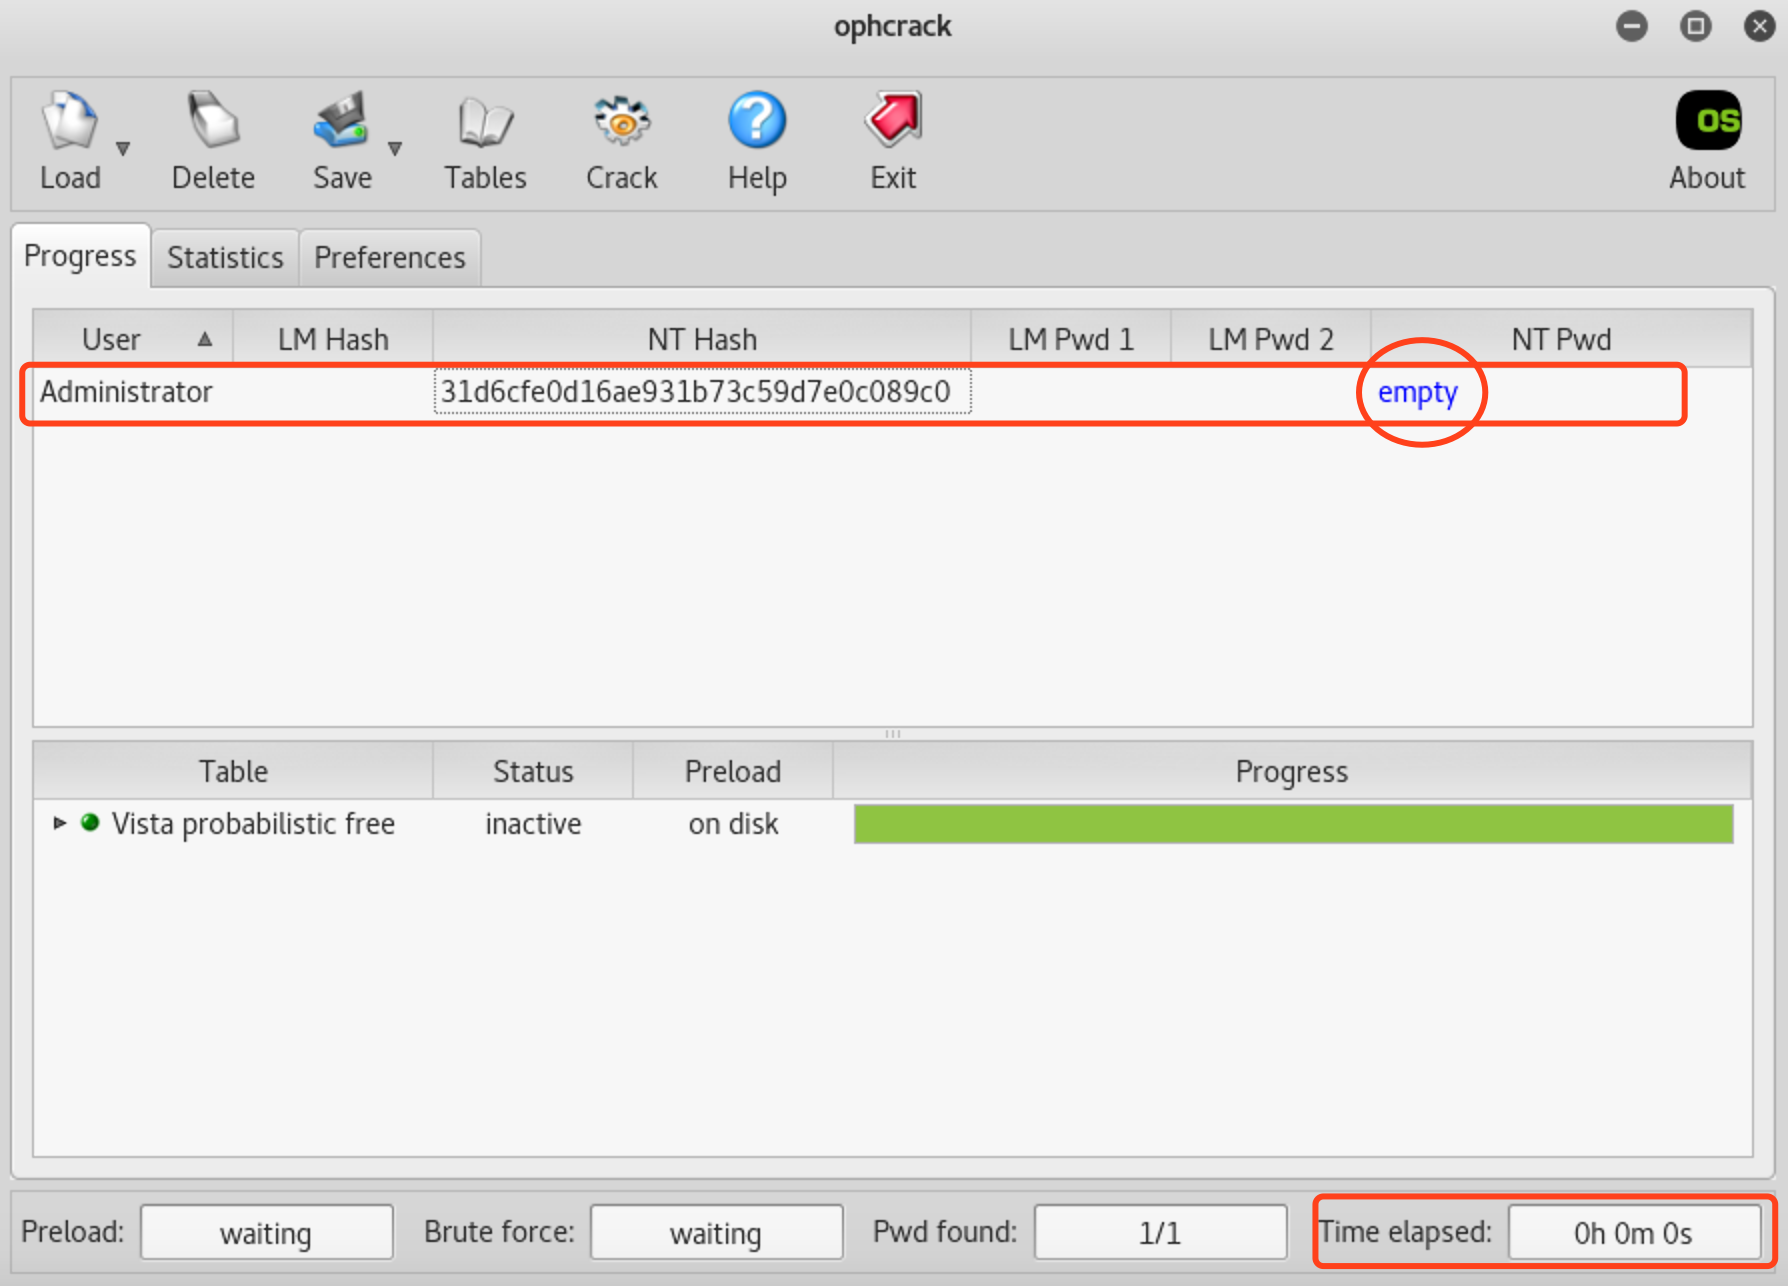1788x1286 pixels.
Task: Click the Brute force waiting field
Action: (716, 1232)
